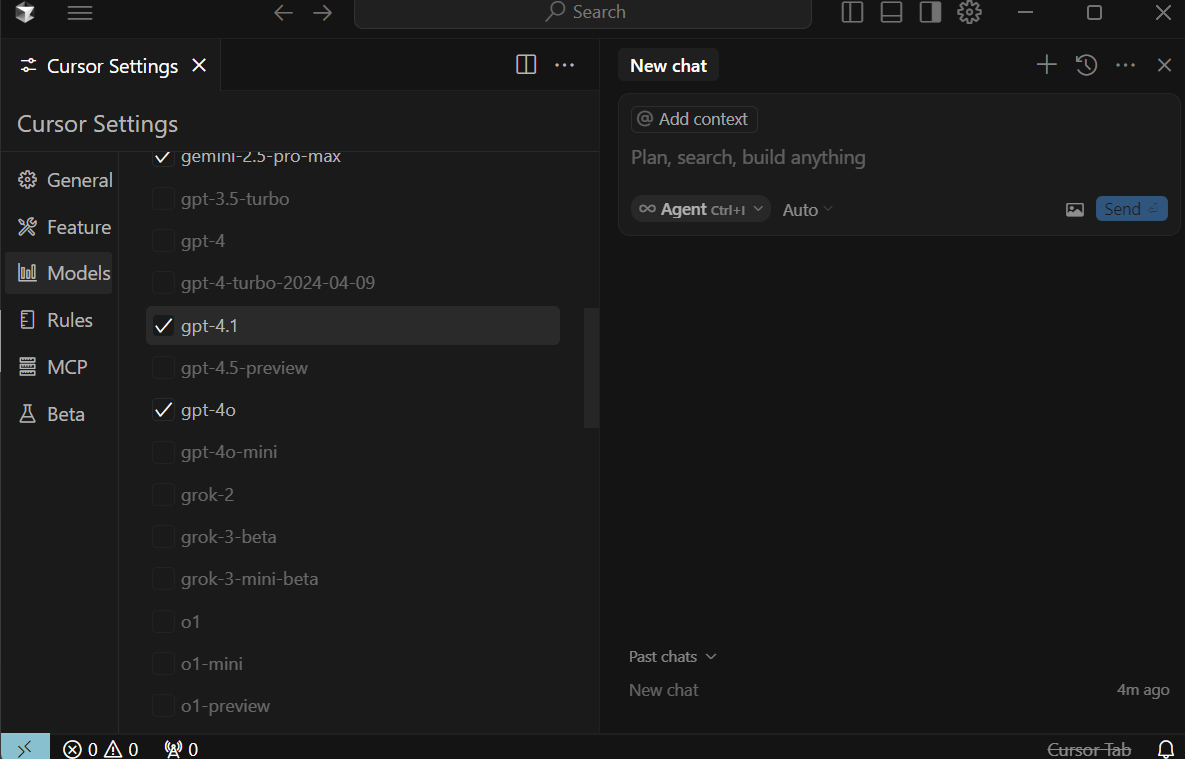1185x759 pixels.
Task: Focus the Plan, search, build anything input
Action: click(x=899, y=157)
